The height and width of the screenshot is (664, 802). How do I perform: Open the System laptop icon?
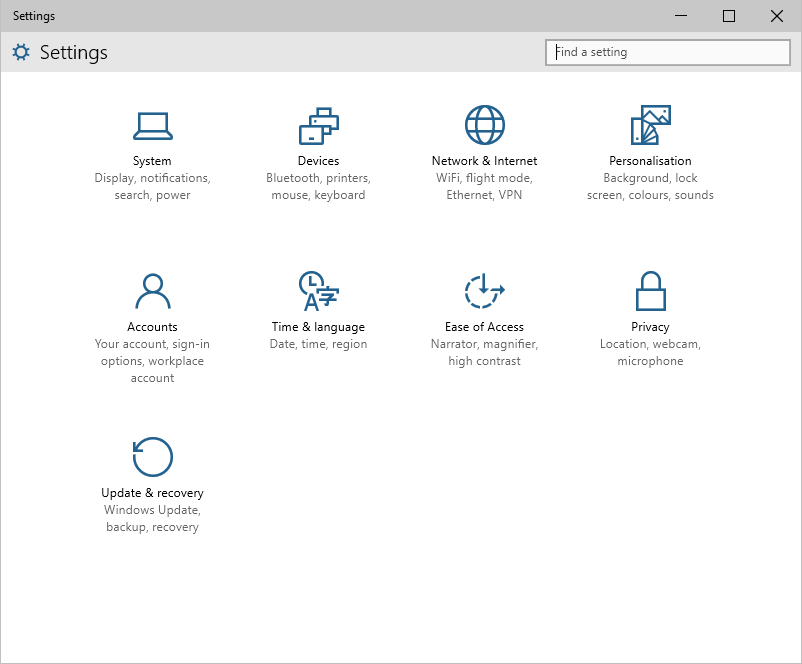[152, 126]
